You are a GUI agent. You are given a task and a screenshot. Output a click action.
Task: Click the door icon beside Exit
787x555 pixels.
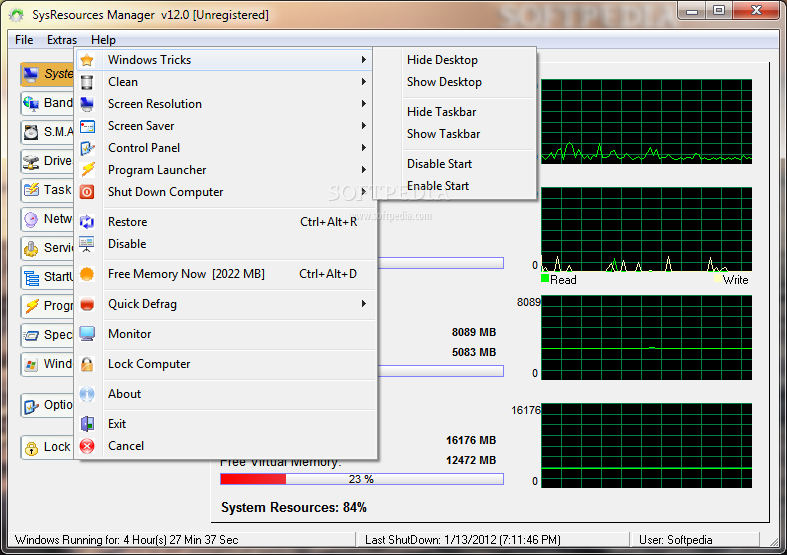(87, 424)
